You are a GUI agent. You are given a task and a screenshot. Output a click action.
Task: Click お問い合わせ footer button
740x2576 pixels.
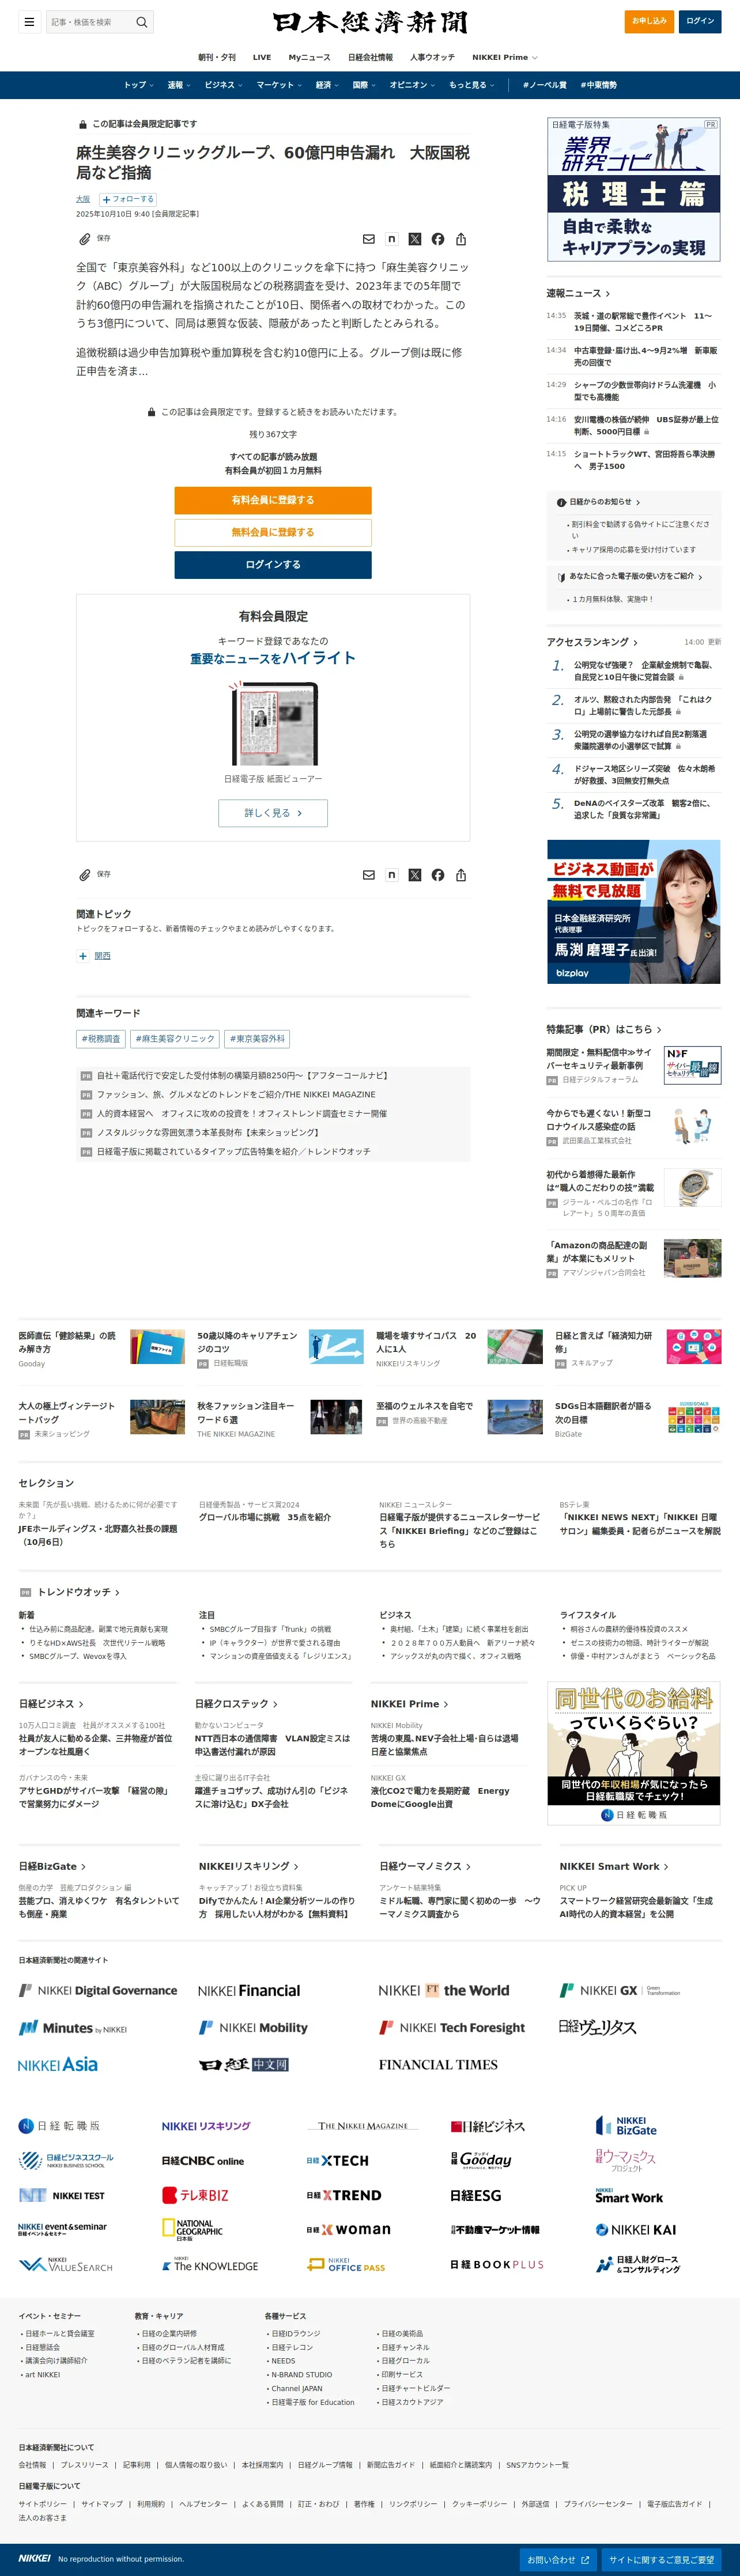tap(558, 2560)
